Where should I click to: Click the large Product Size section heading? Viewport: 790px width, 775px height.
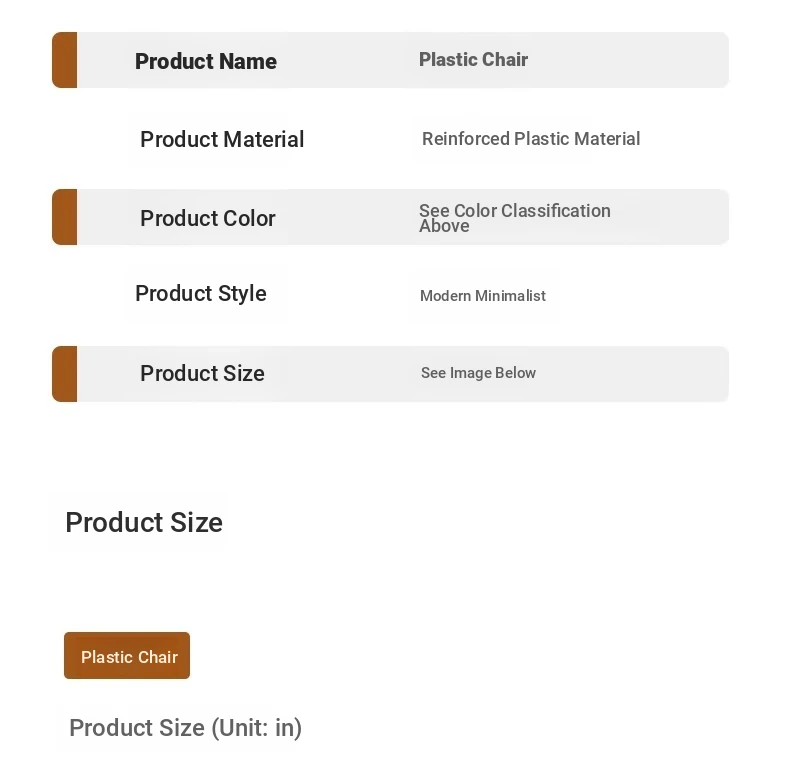coord(144,522)
